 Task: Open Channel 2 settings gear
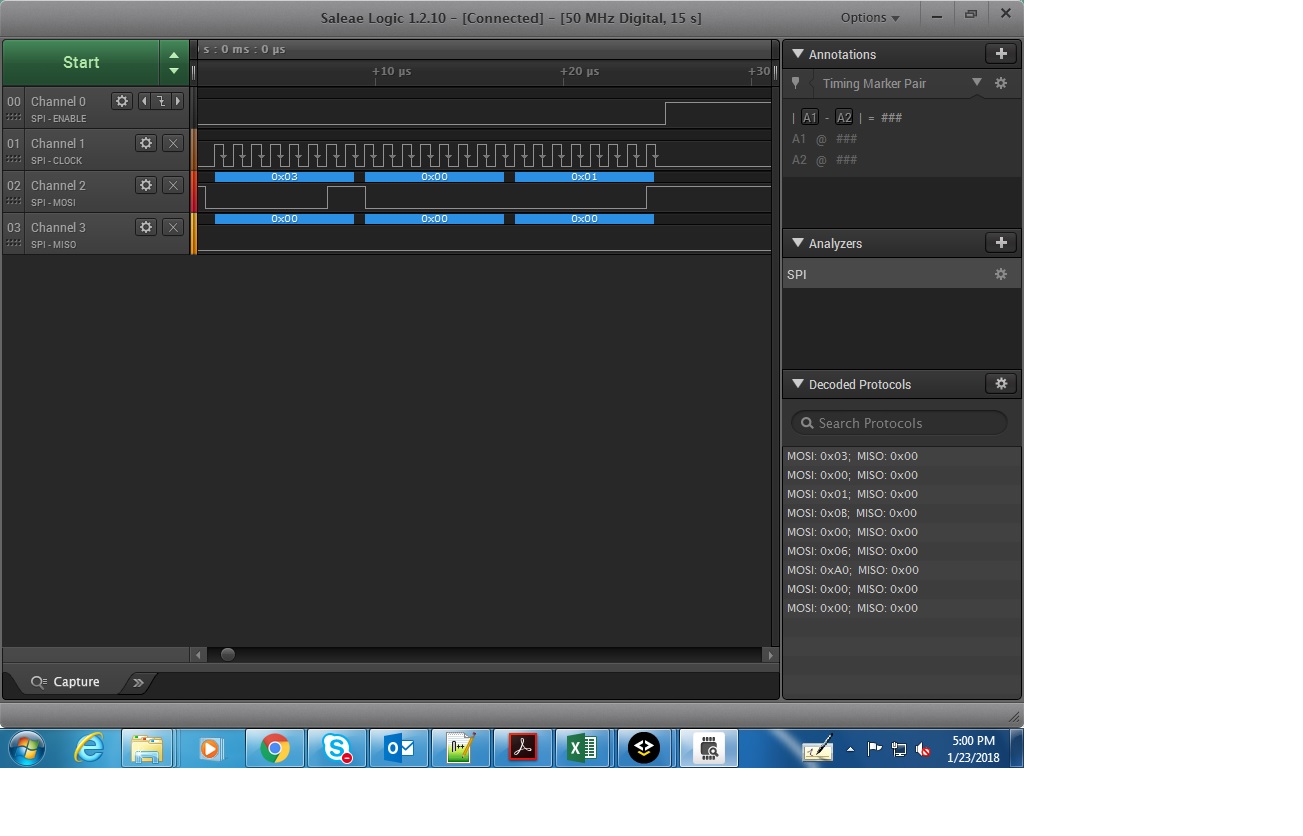[x=146, y=185]
